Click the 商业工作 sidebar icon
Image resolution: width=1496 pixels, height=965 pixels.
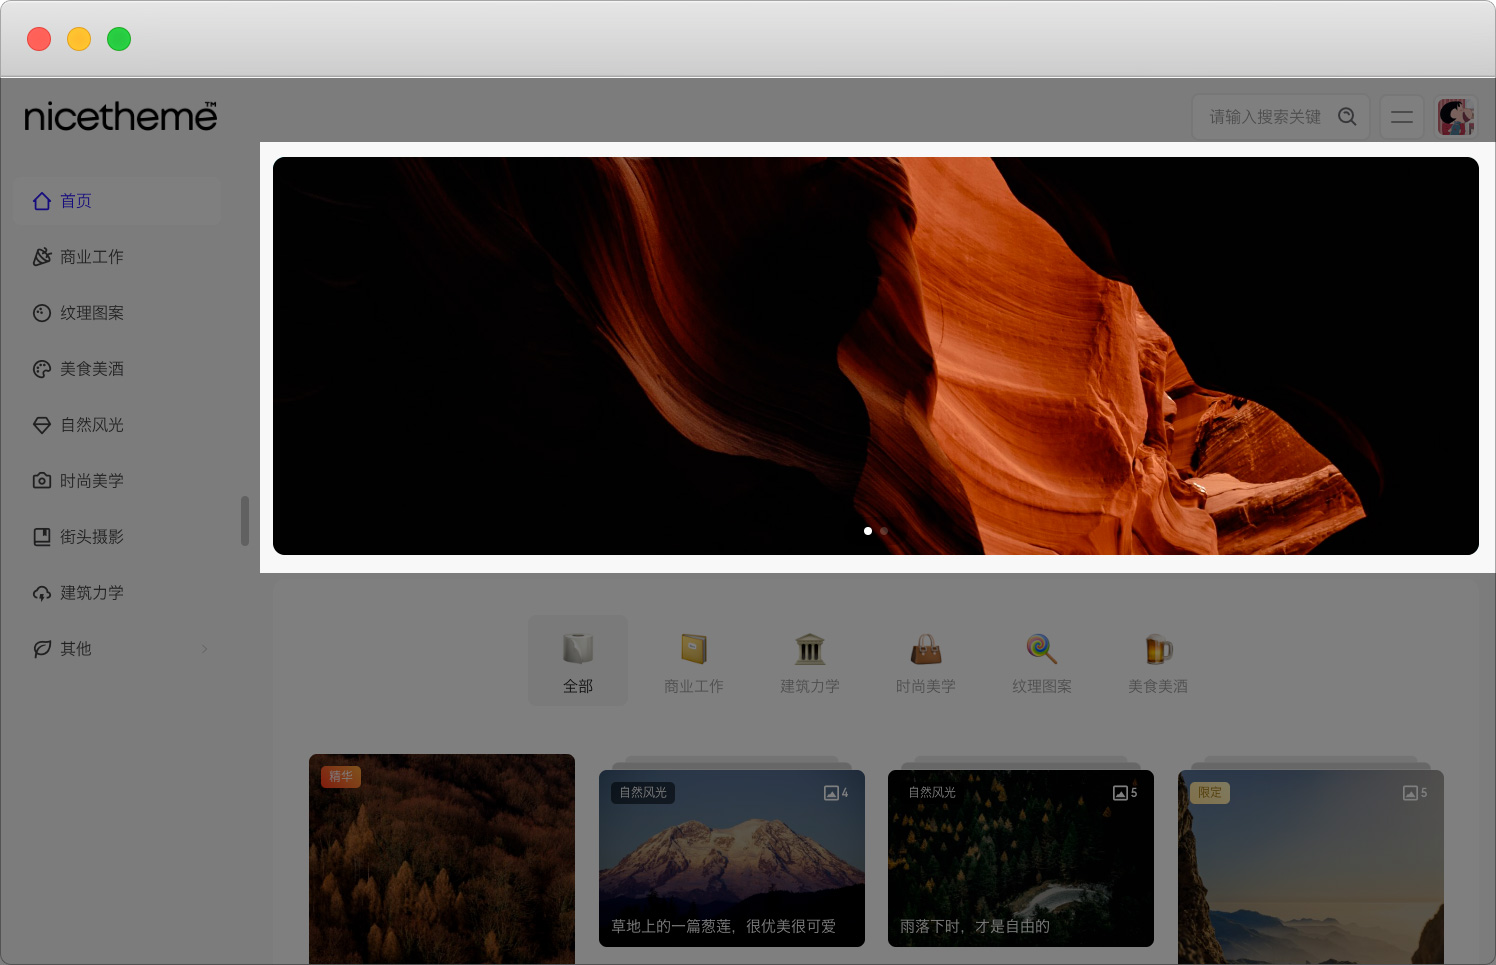click(x=42, y=257)
